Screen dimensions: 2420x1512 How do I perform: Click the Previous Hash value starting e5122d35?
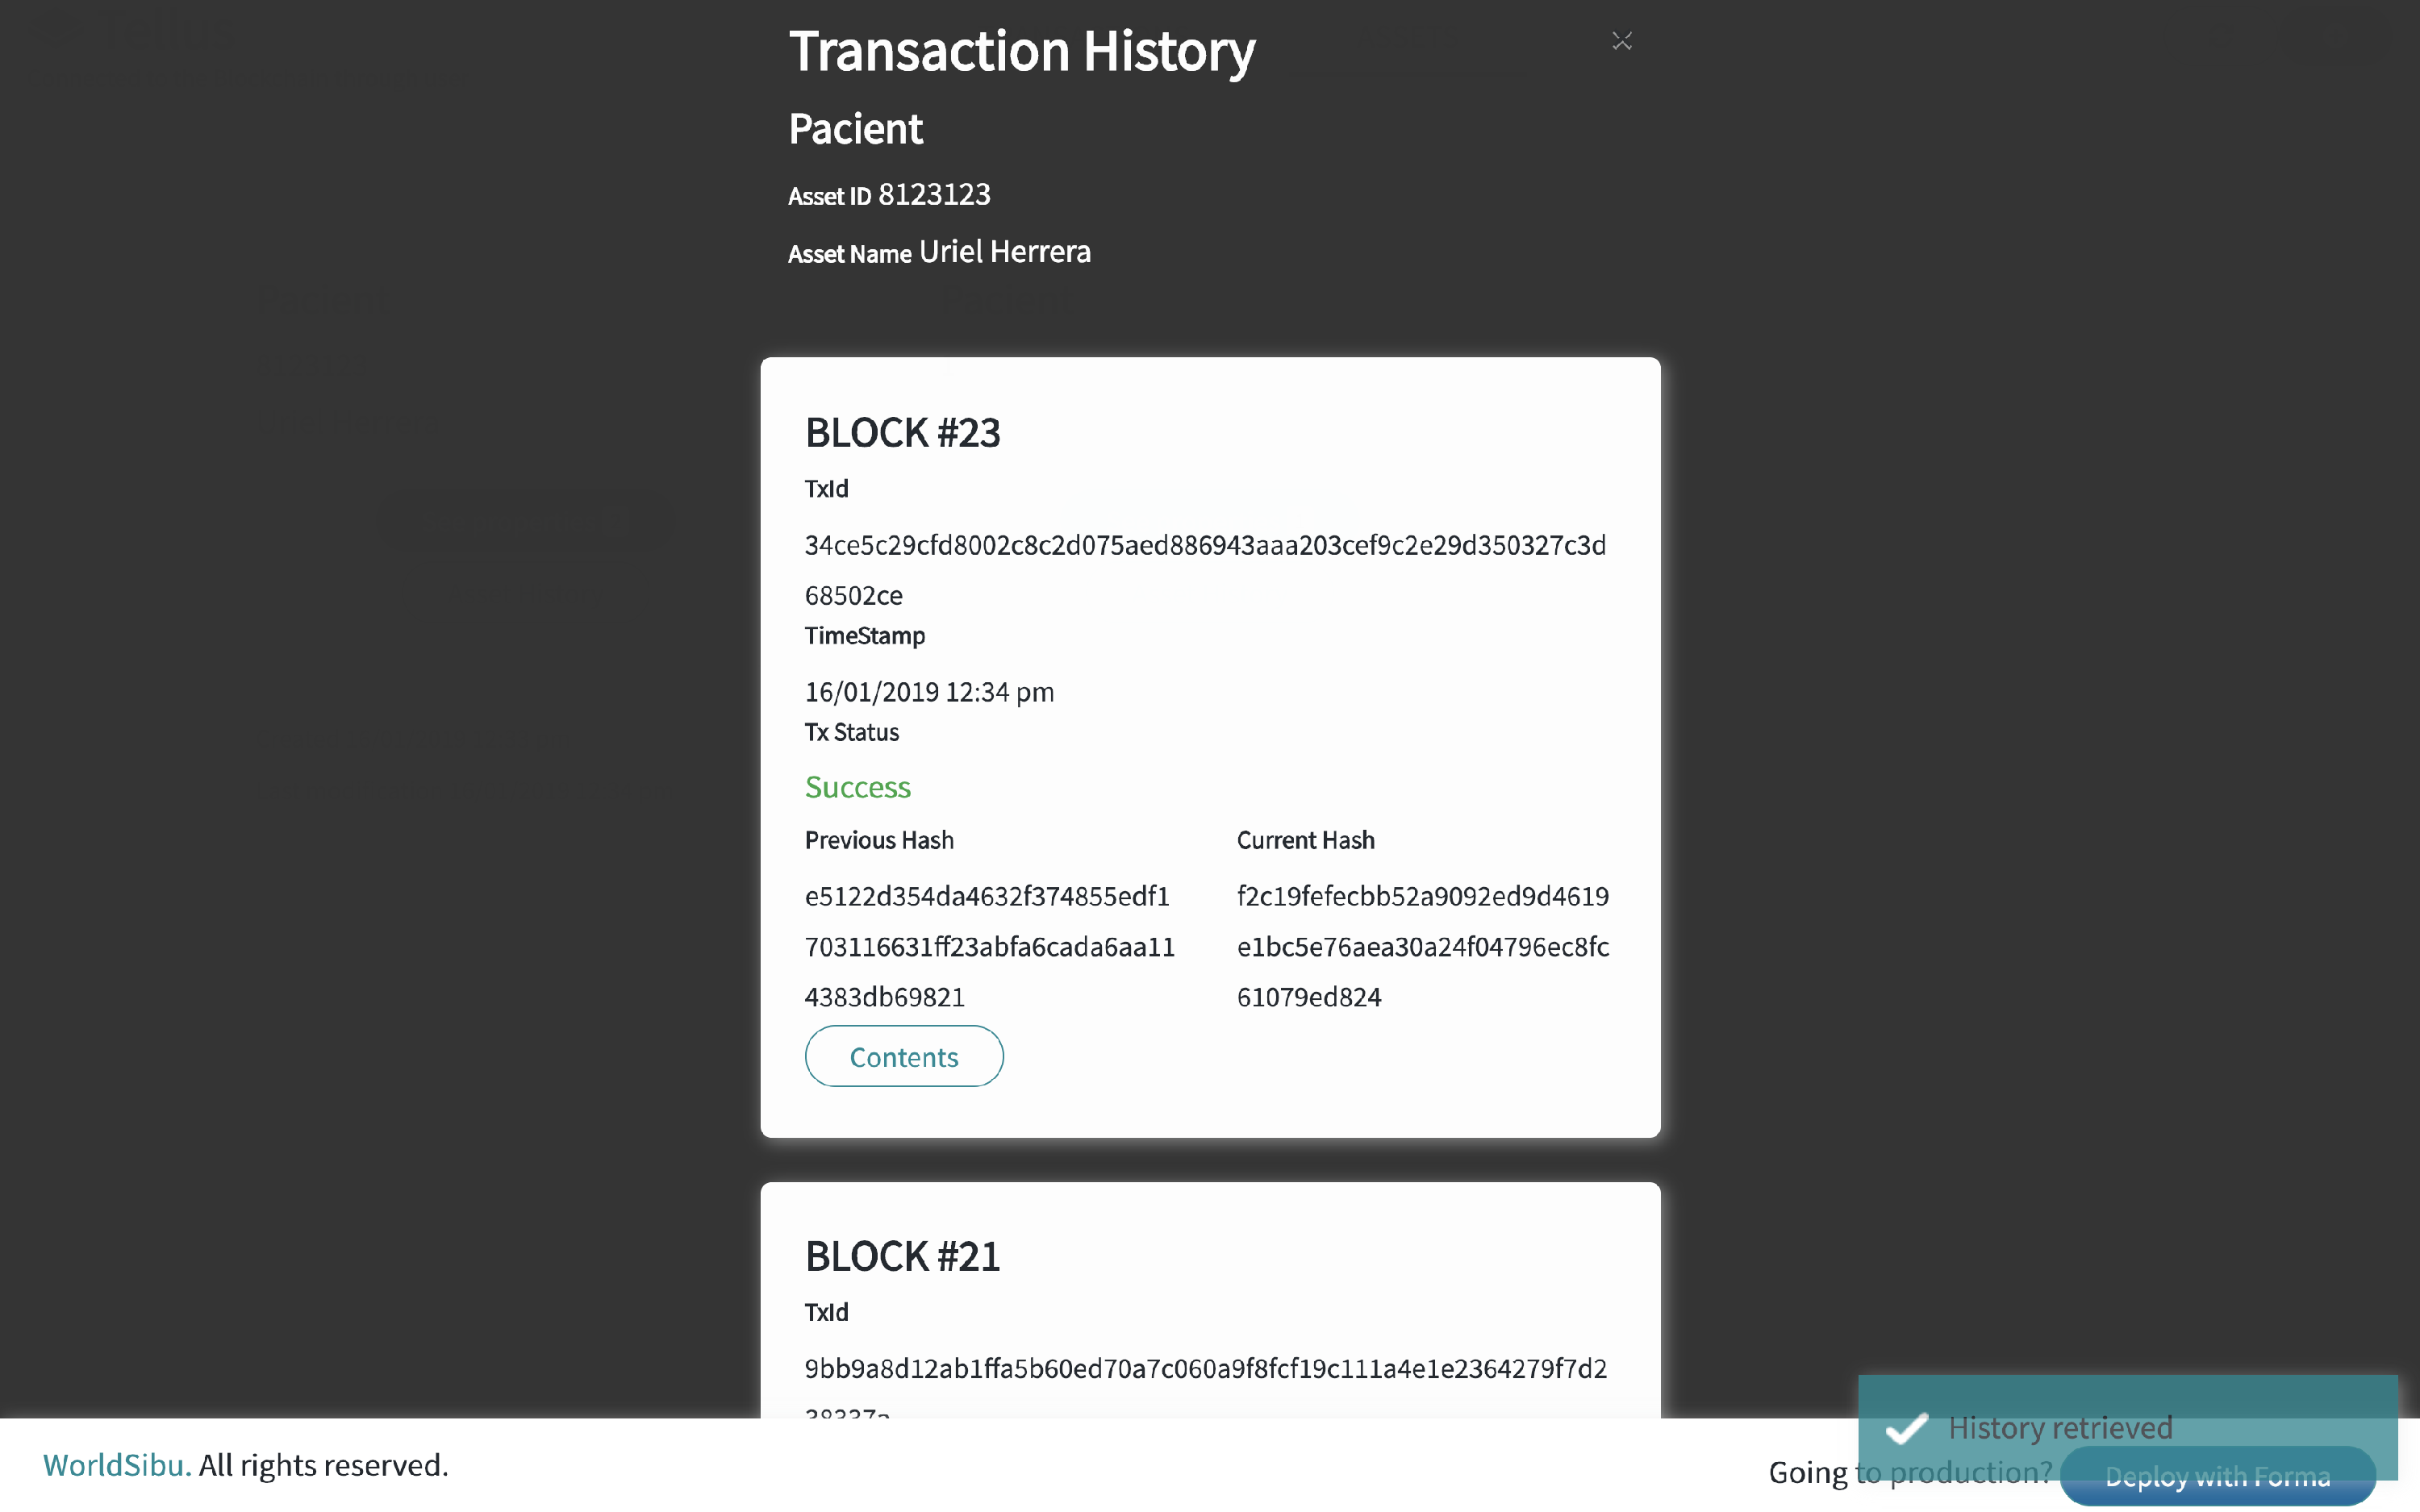click(x=989, y=946)
